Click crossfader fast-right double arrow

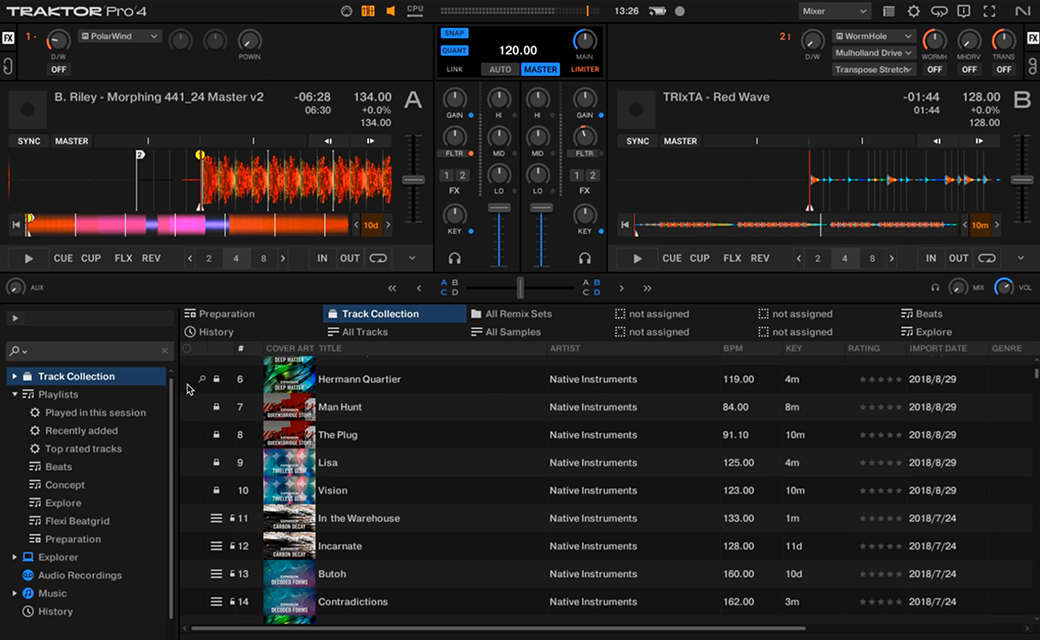[647, 288]
